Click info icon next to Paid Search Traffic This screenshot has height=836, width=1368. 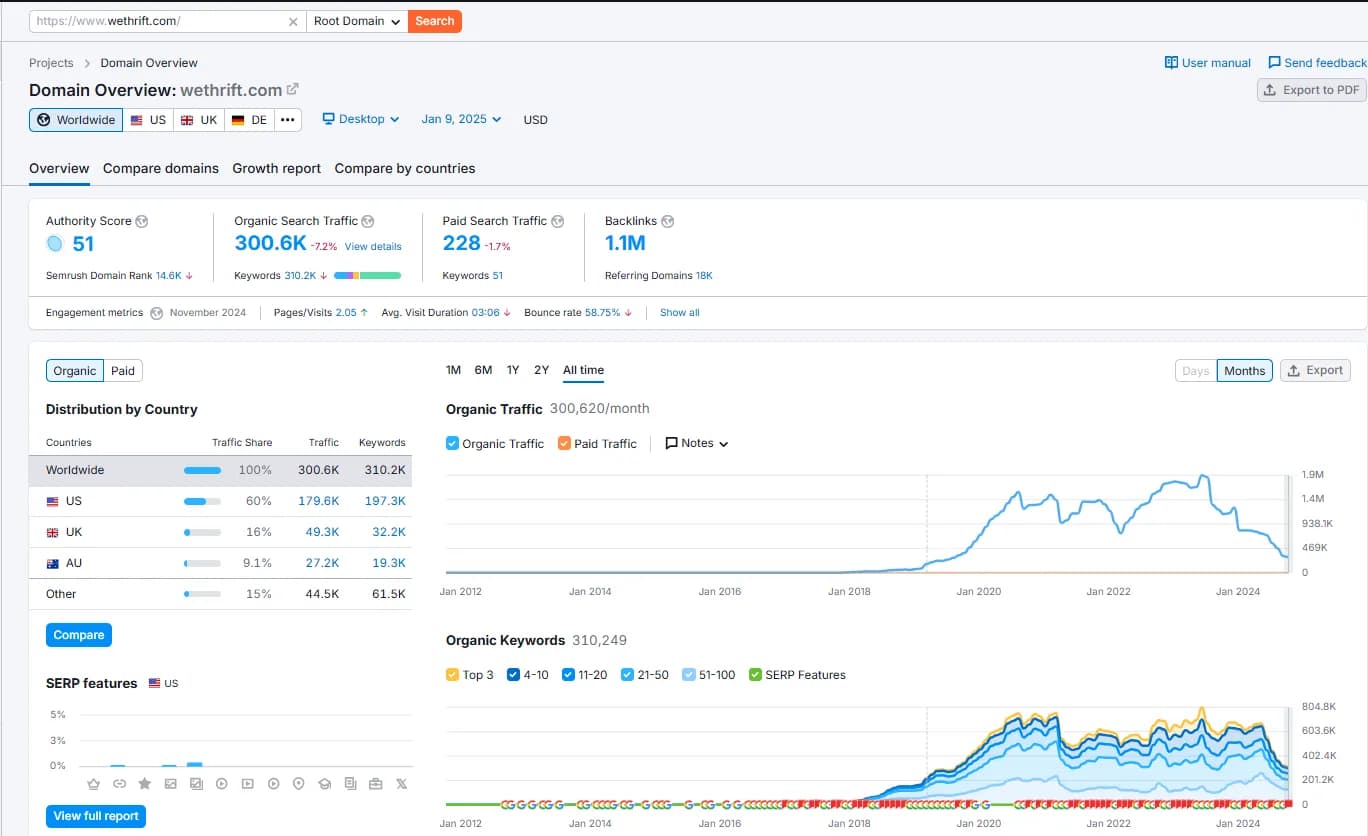point(558,221)
